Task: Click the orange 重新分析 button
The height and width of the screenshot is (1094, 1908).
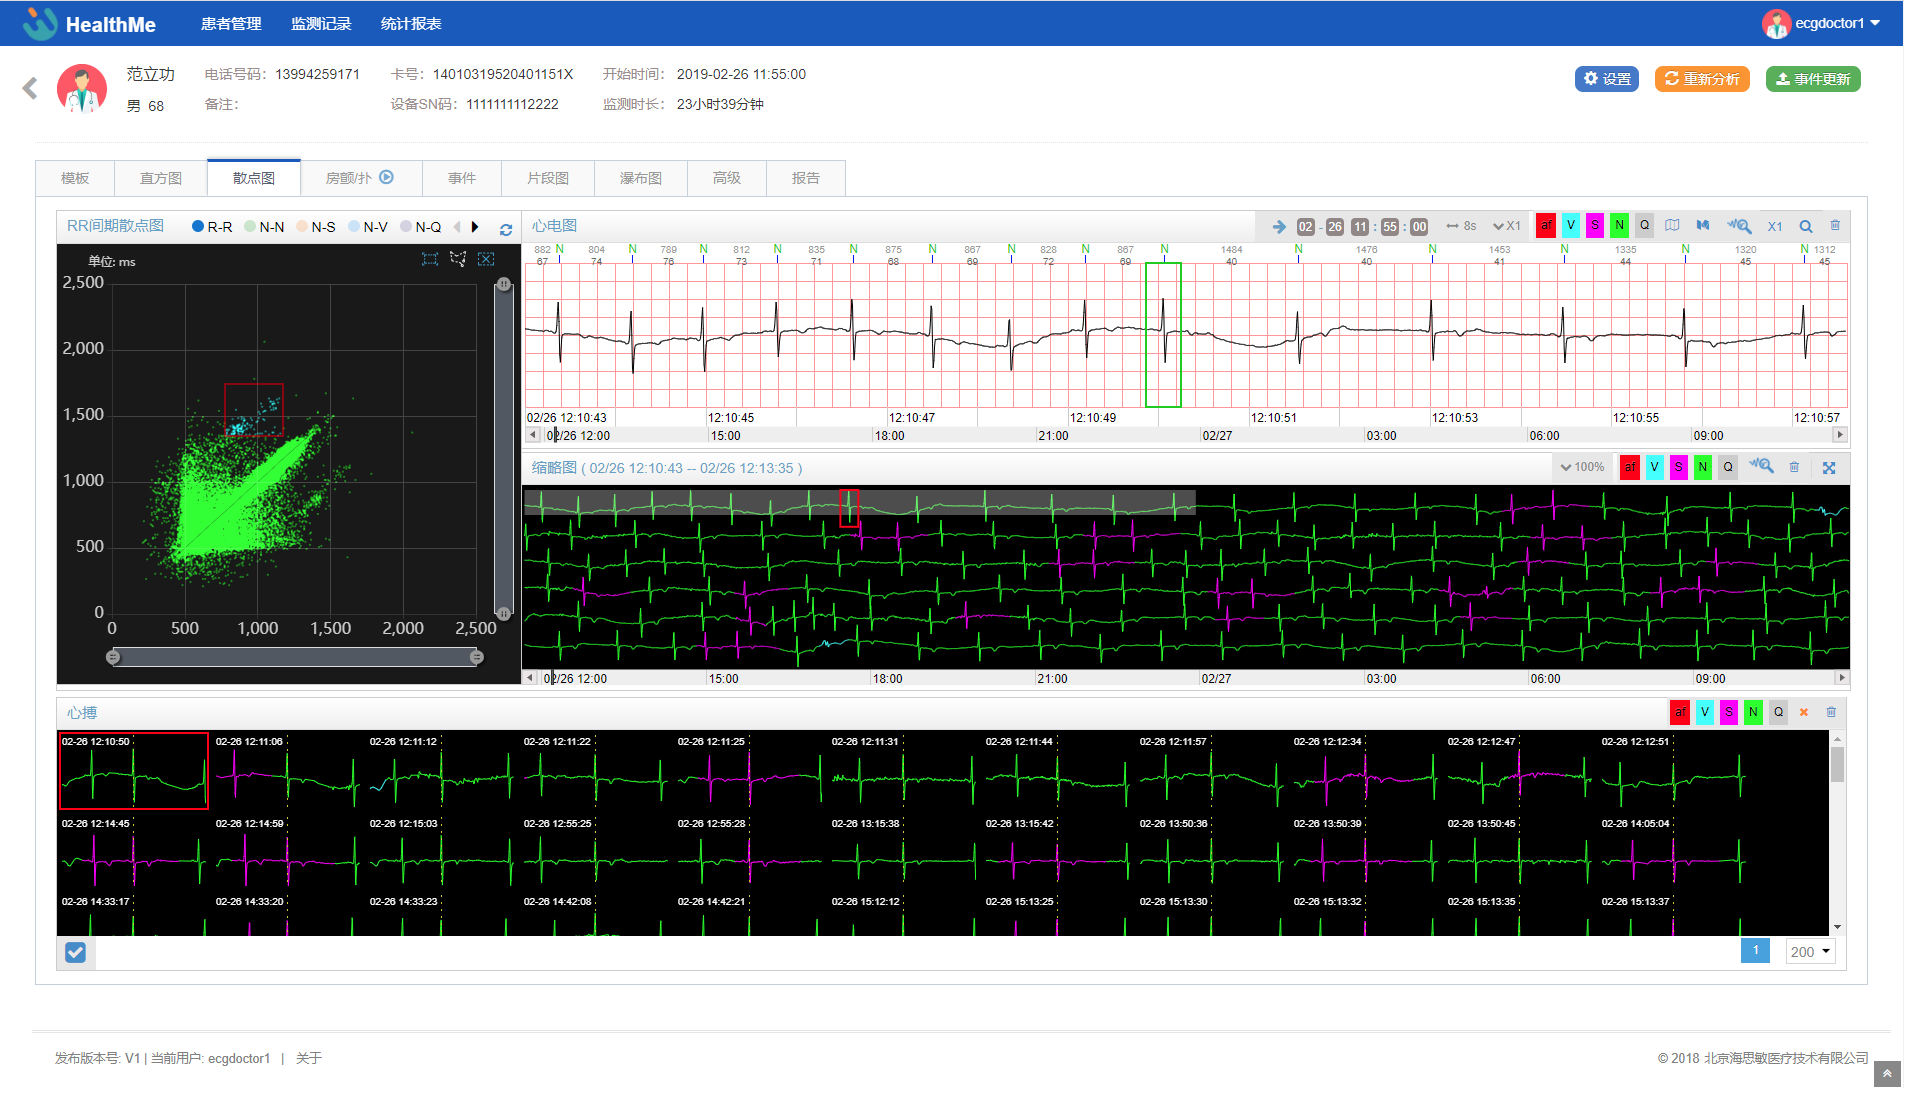Action: 1702,79
